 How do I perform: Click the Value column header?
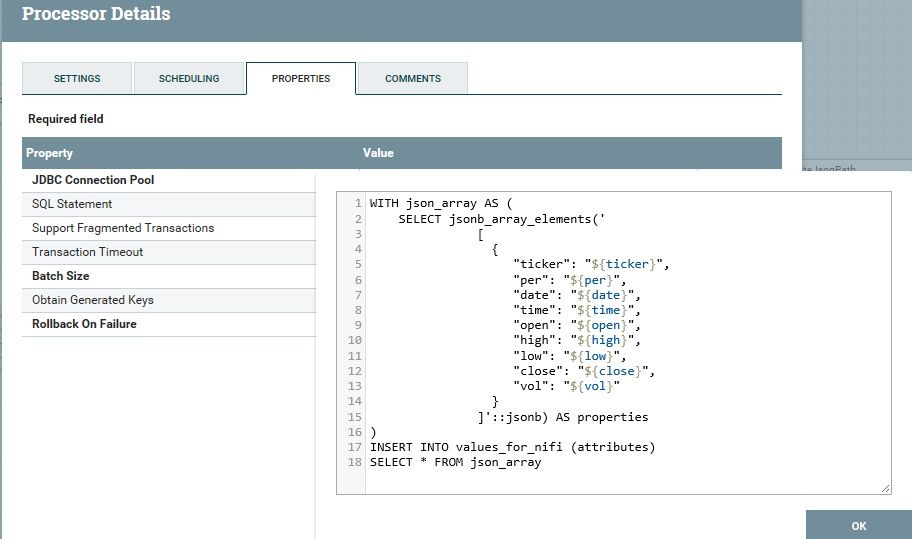click(x=378, y=153)
